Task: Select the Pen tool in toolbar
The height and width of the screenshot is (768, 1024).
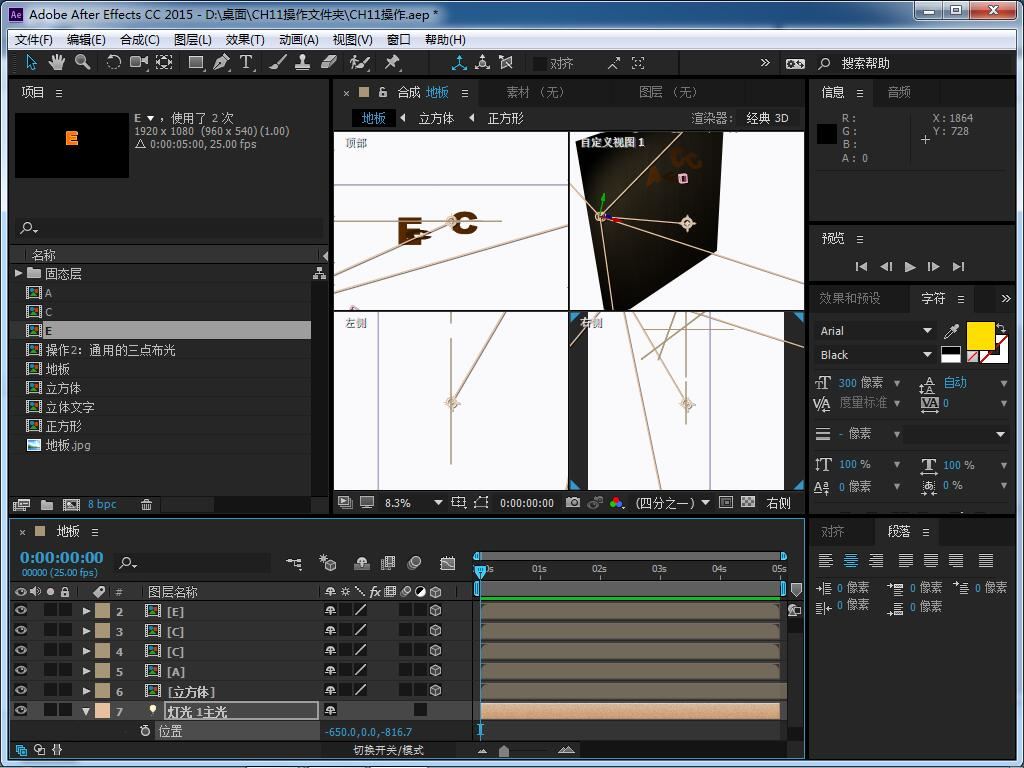Action: 221,62
